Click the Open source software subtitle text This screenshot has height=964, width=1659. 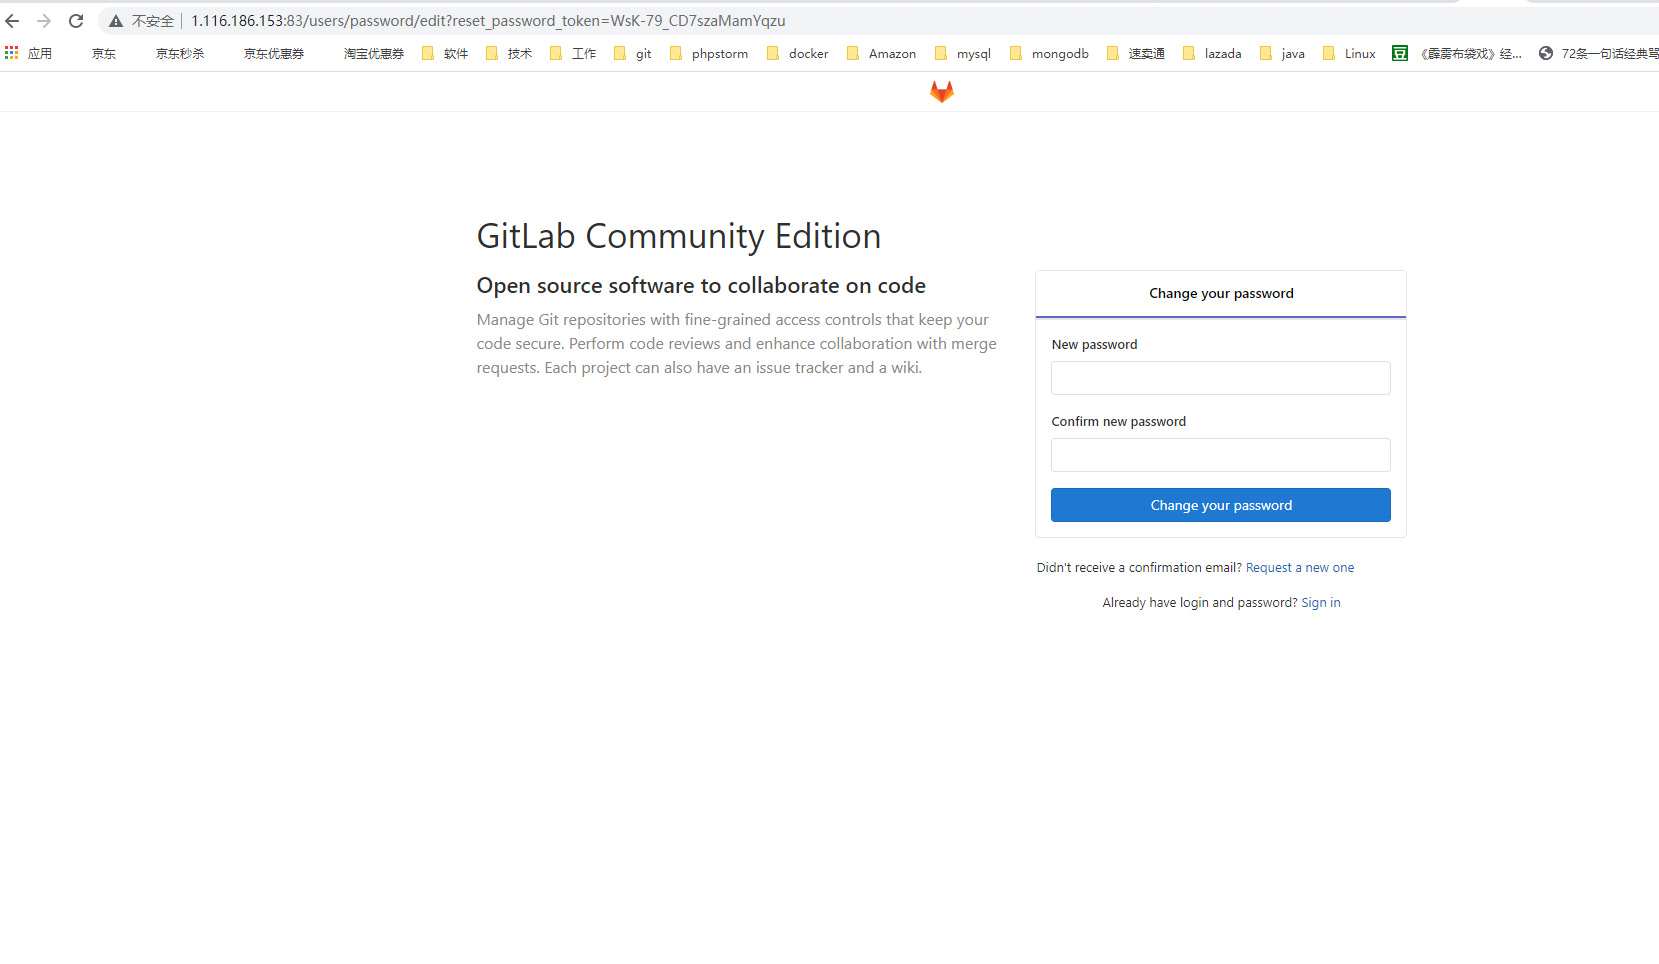click(x=701, y=286)
